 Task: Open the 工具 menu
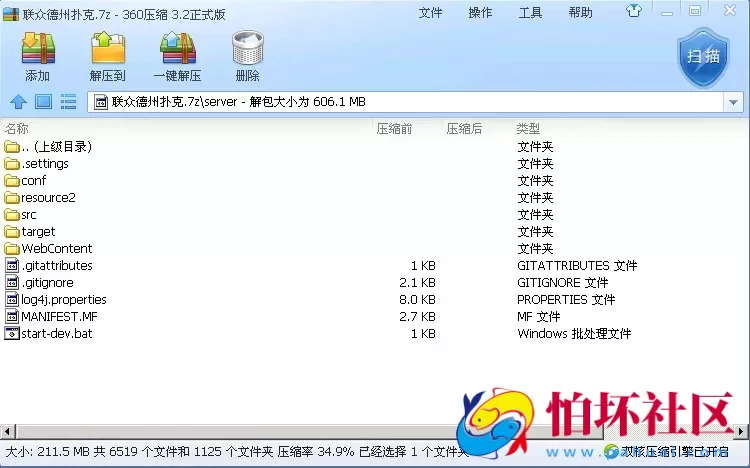(x=530, y=13)
